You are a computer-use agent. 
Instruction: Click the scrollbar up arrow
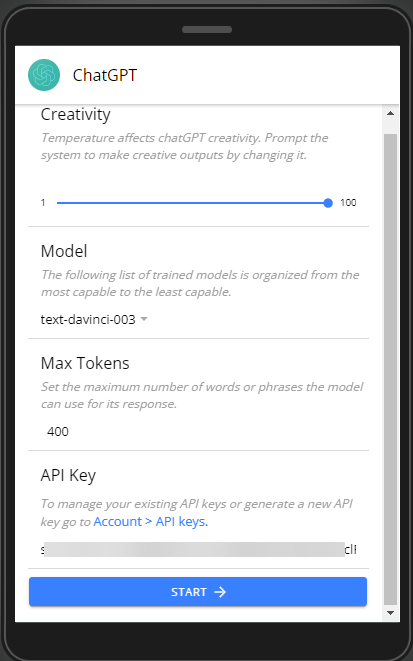click(x=390, y=113)
